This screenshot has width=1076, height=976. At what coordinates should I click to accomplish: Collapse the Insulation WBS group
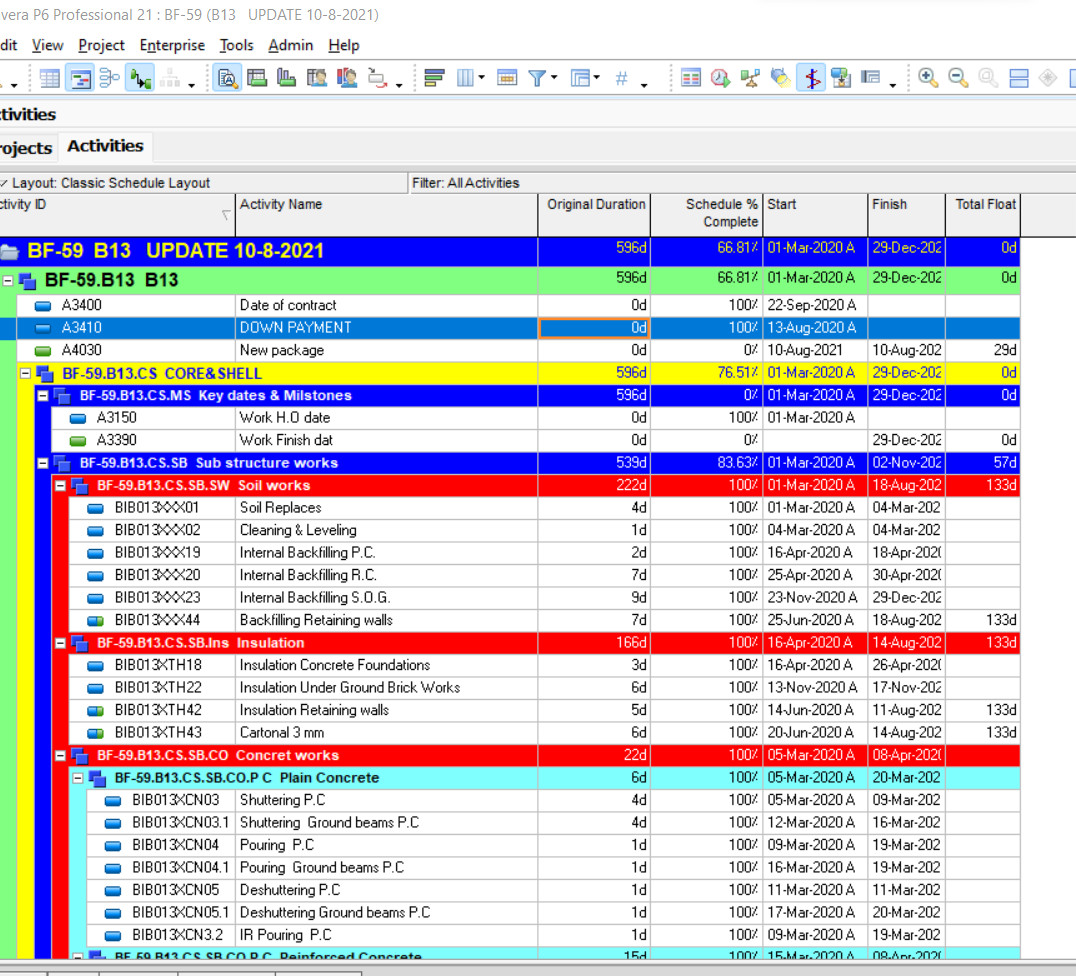pyautogui.click(x=61, y=643)
